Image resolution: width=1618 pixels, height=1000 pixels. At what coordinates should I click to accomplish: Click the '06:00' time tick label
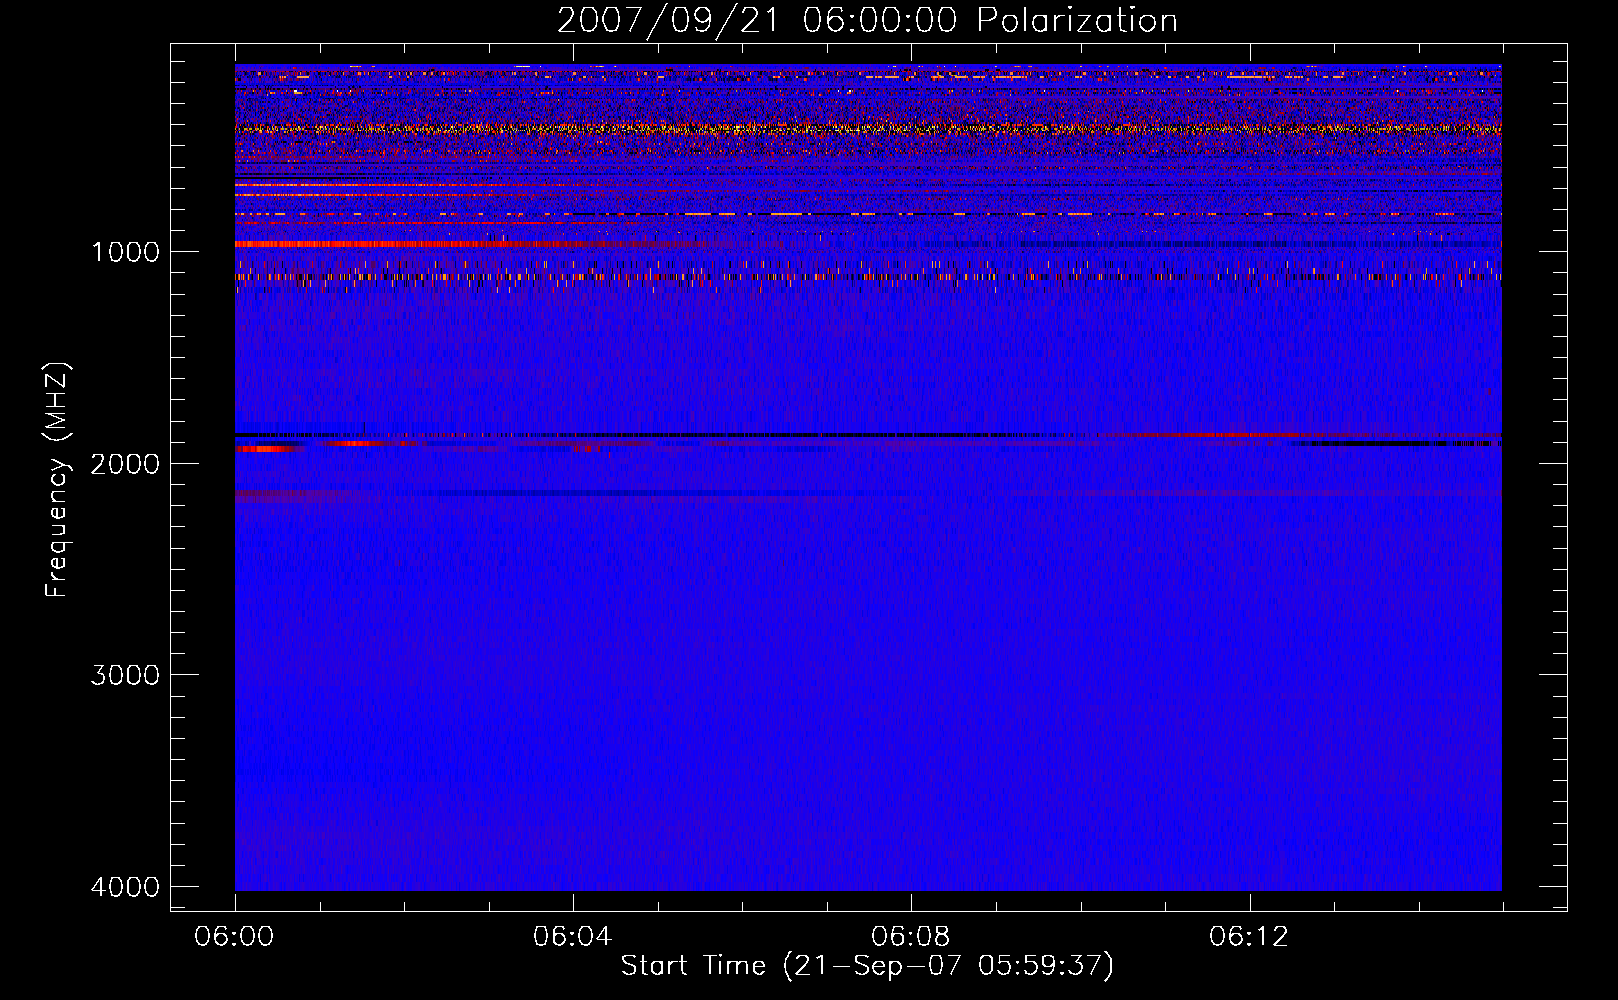(235, 937)
